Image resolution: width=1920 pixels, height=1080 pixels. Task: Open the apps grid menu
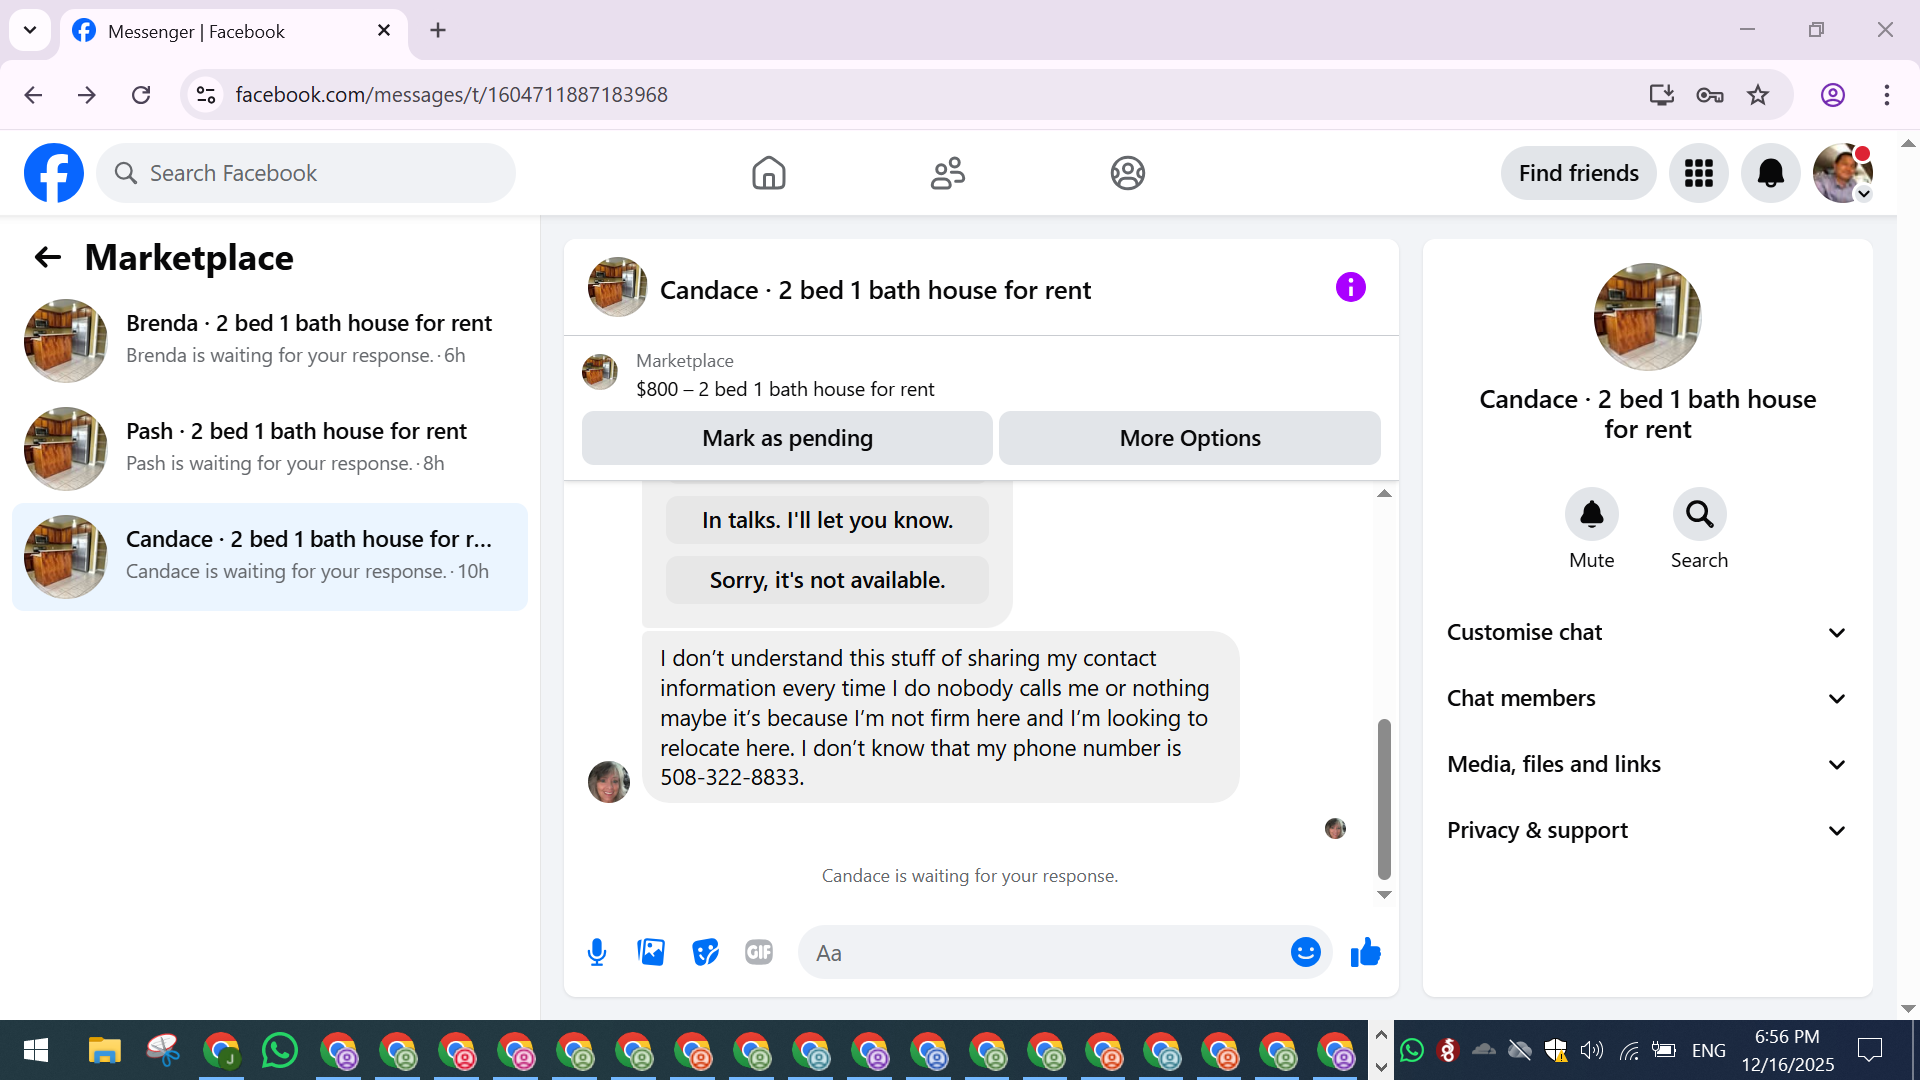[1698, 173]
